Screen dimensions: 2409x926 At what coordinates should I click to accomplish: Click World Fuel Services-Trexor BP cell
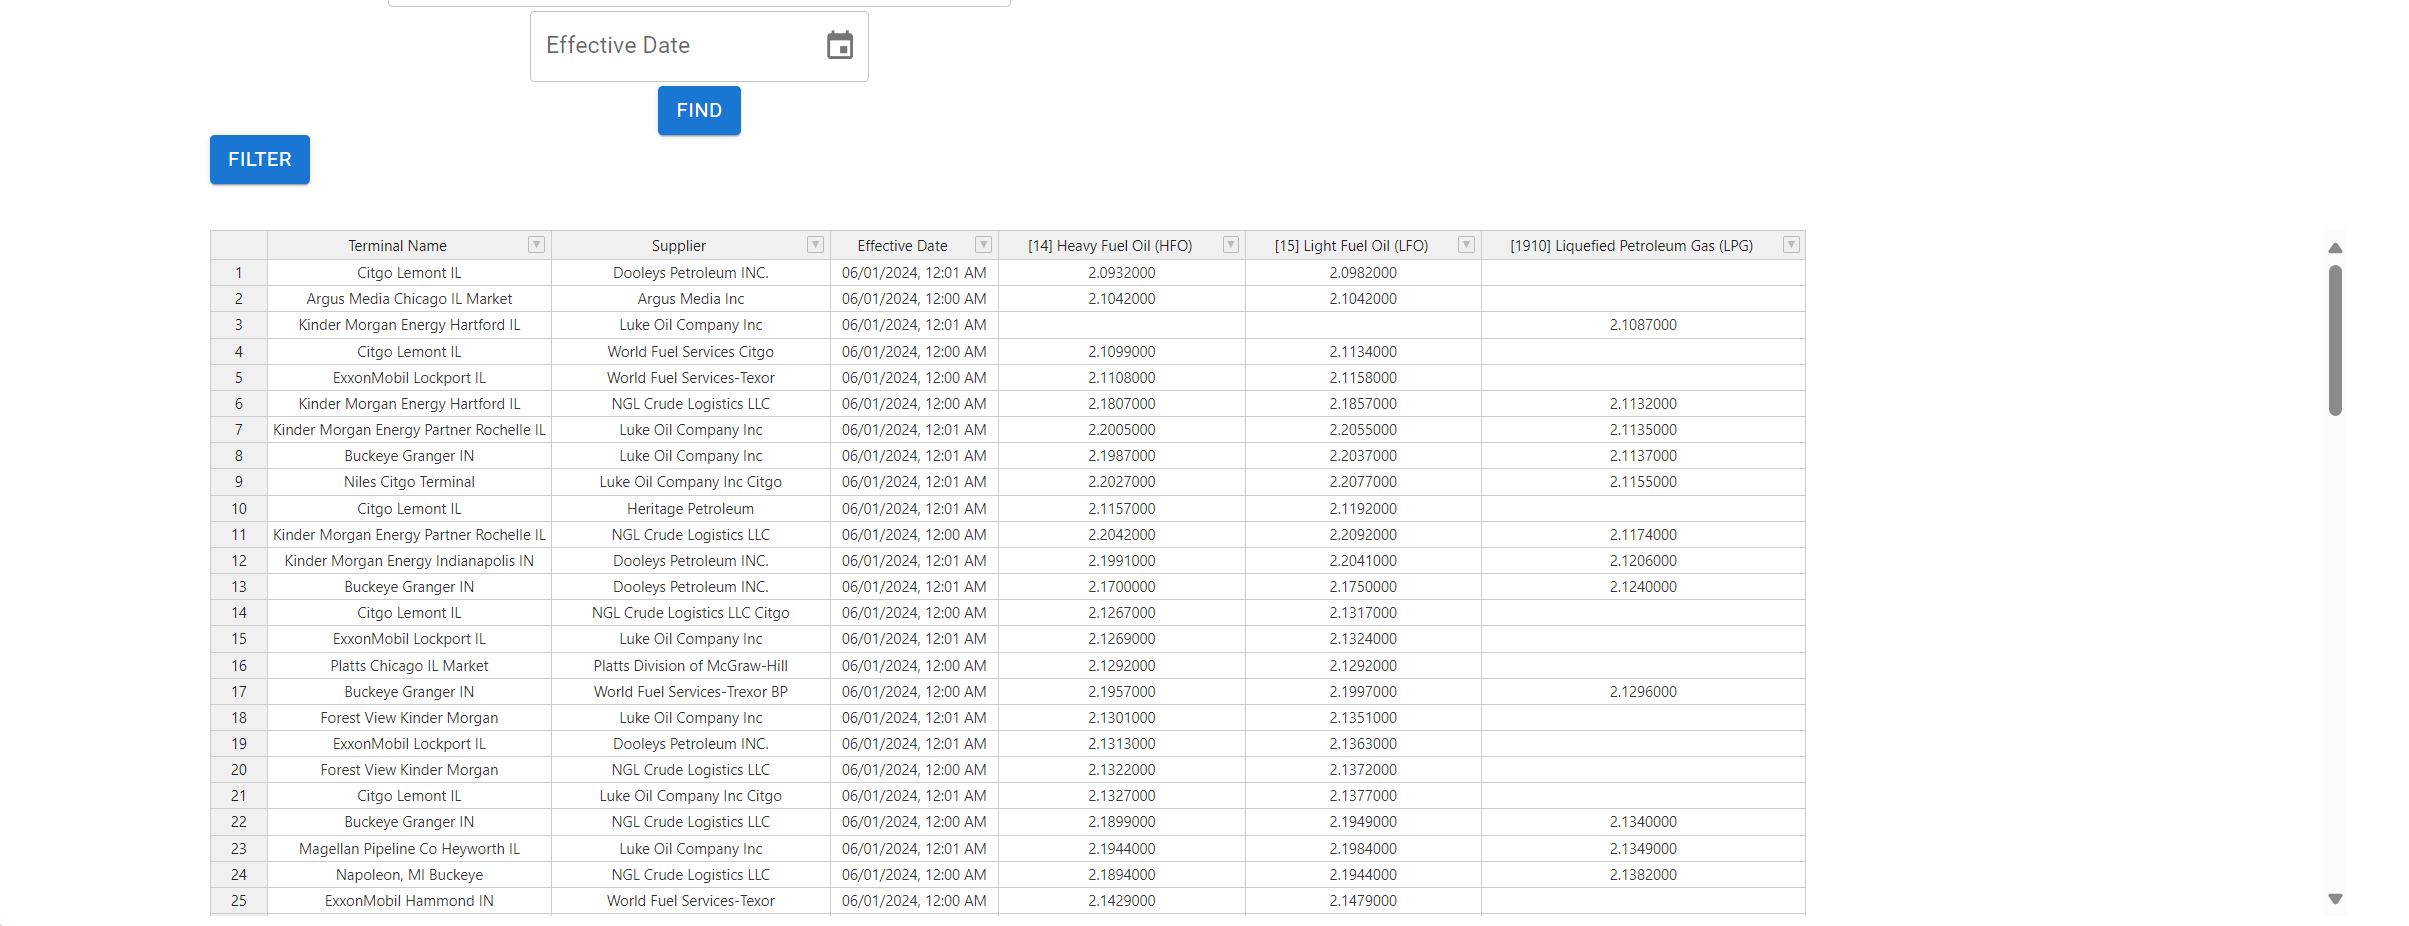(690, 692)
